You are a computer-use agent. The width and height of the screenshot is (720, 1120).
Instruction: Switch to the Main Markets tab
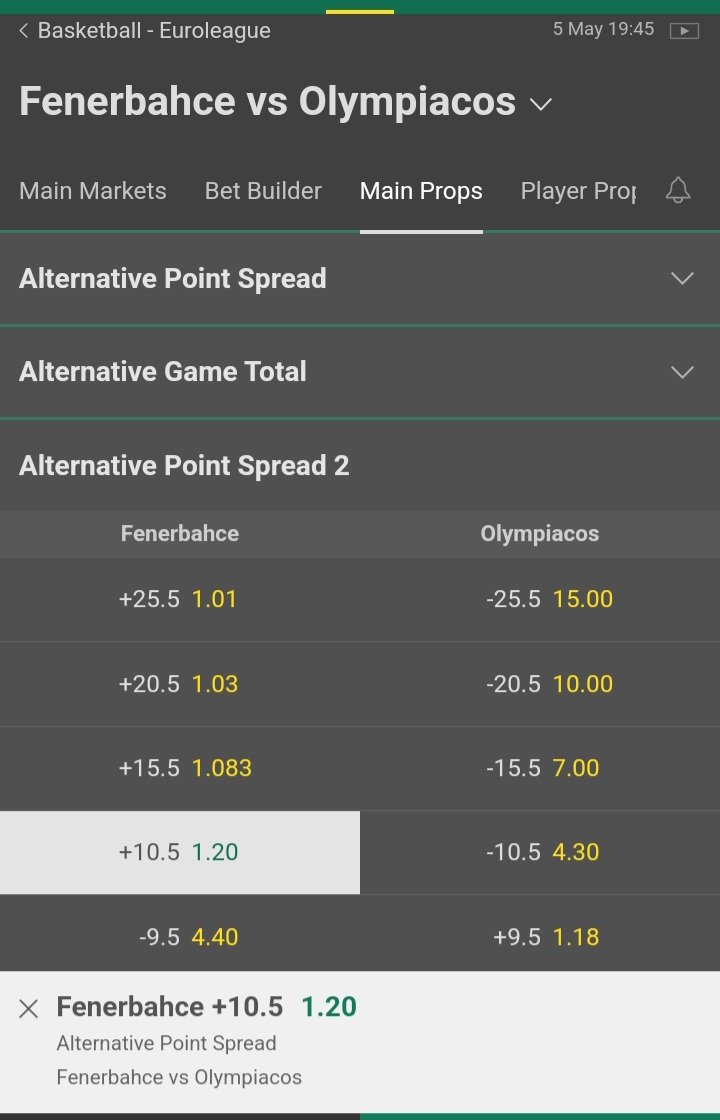coord(93,191)
